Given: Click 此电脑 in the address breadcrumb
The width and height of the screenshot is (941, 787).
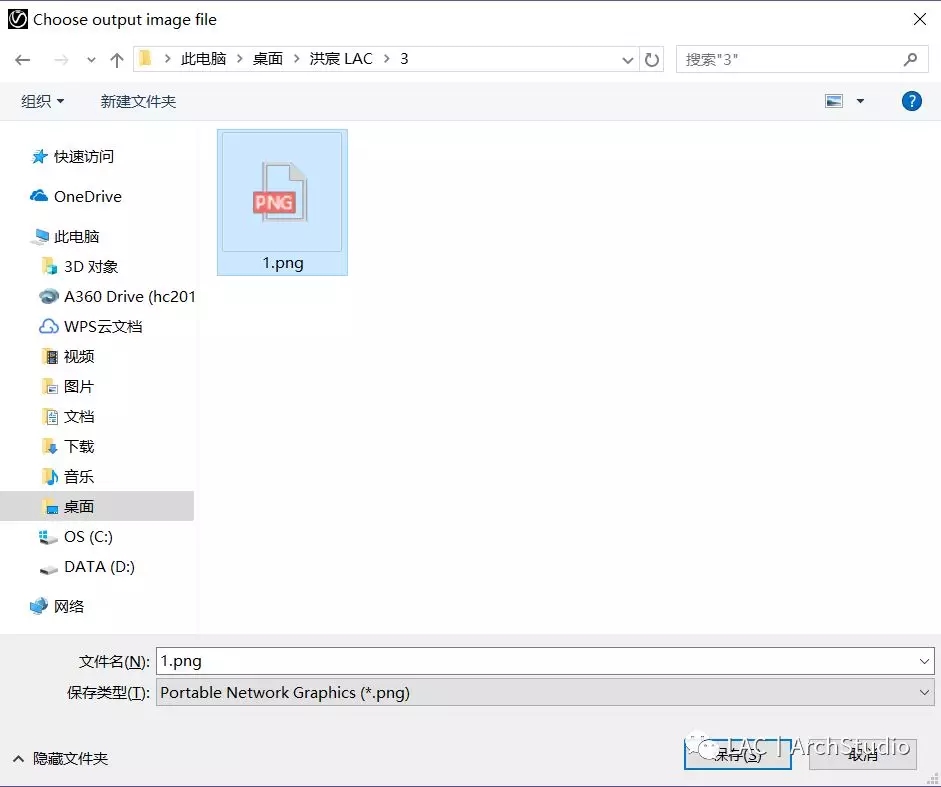Looking at the screenshot, I should click(x=203, y=59).
